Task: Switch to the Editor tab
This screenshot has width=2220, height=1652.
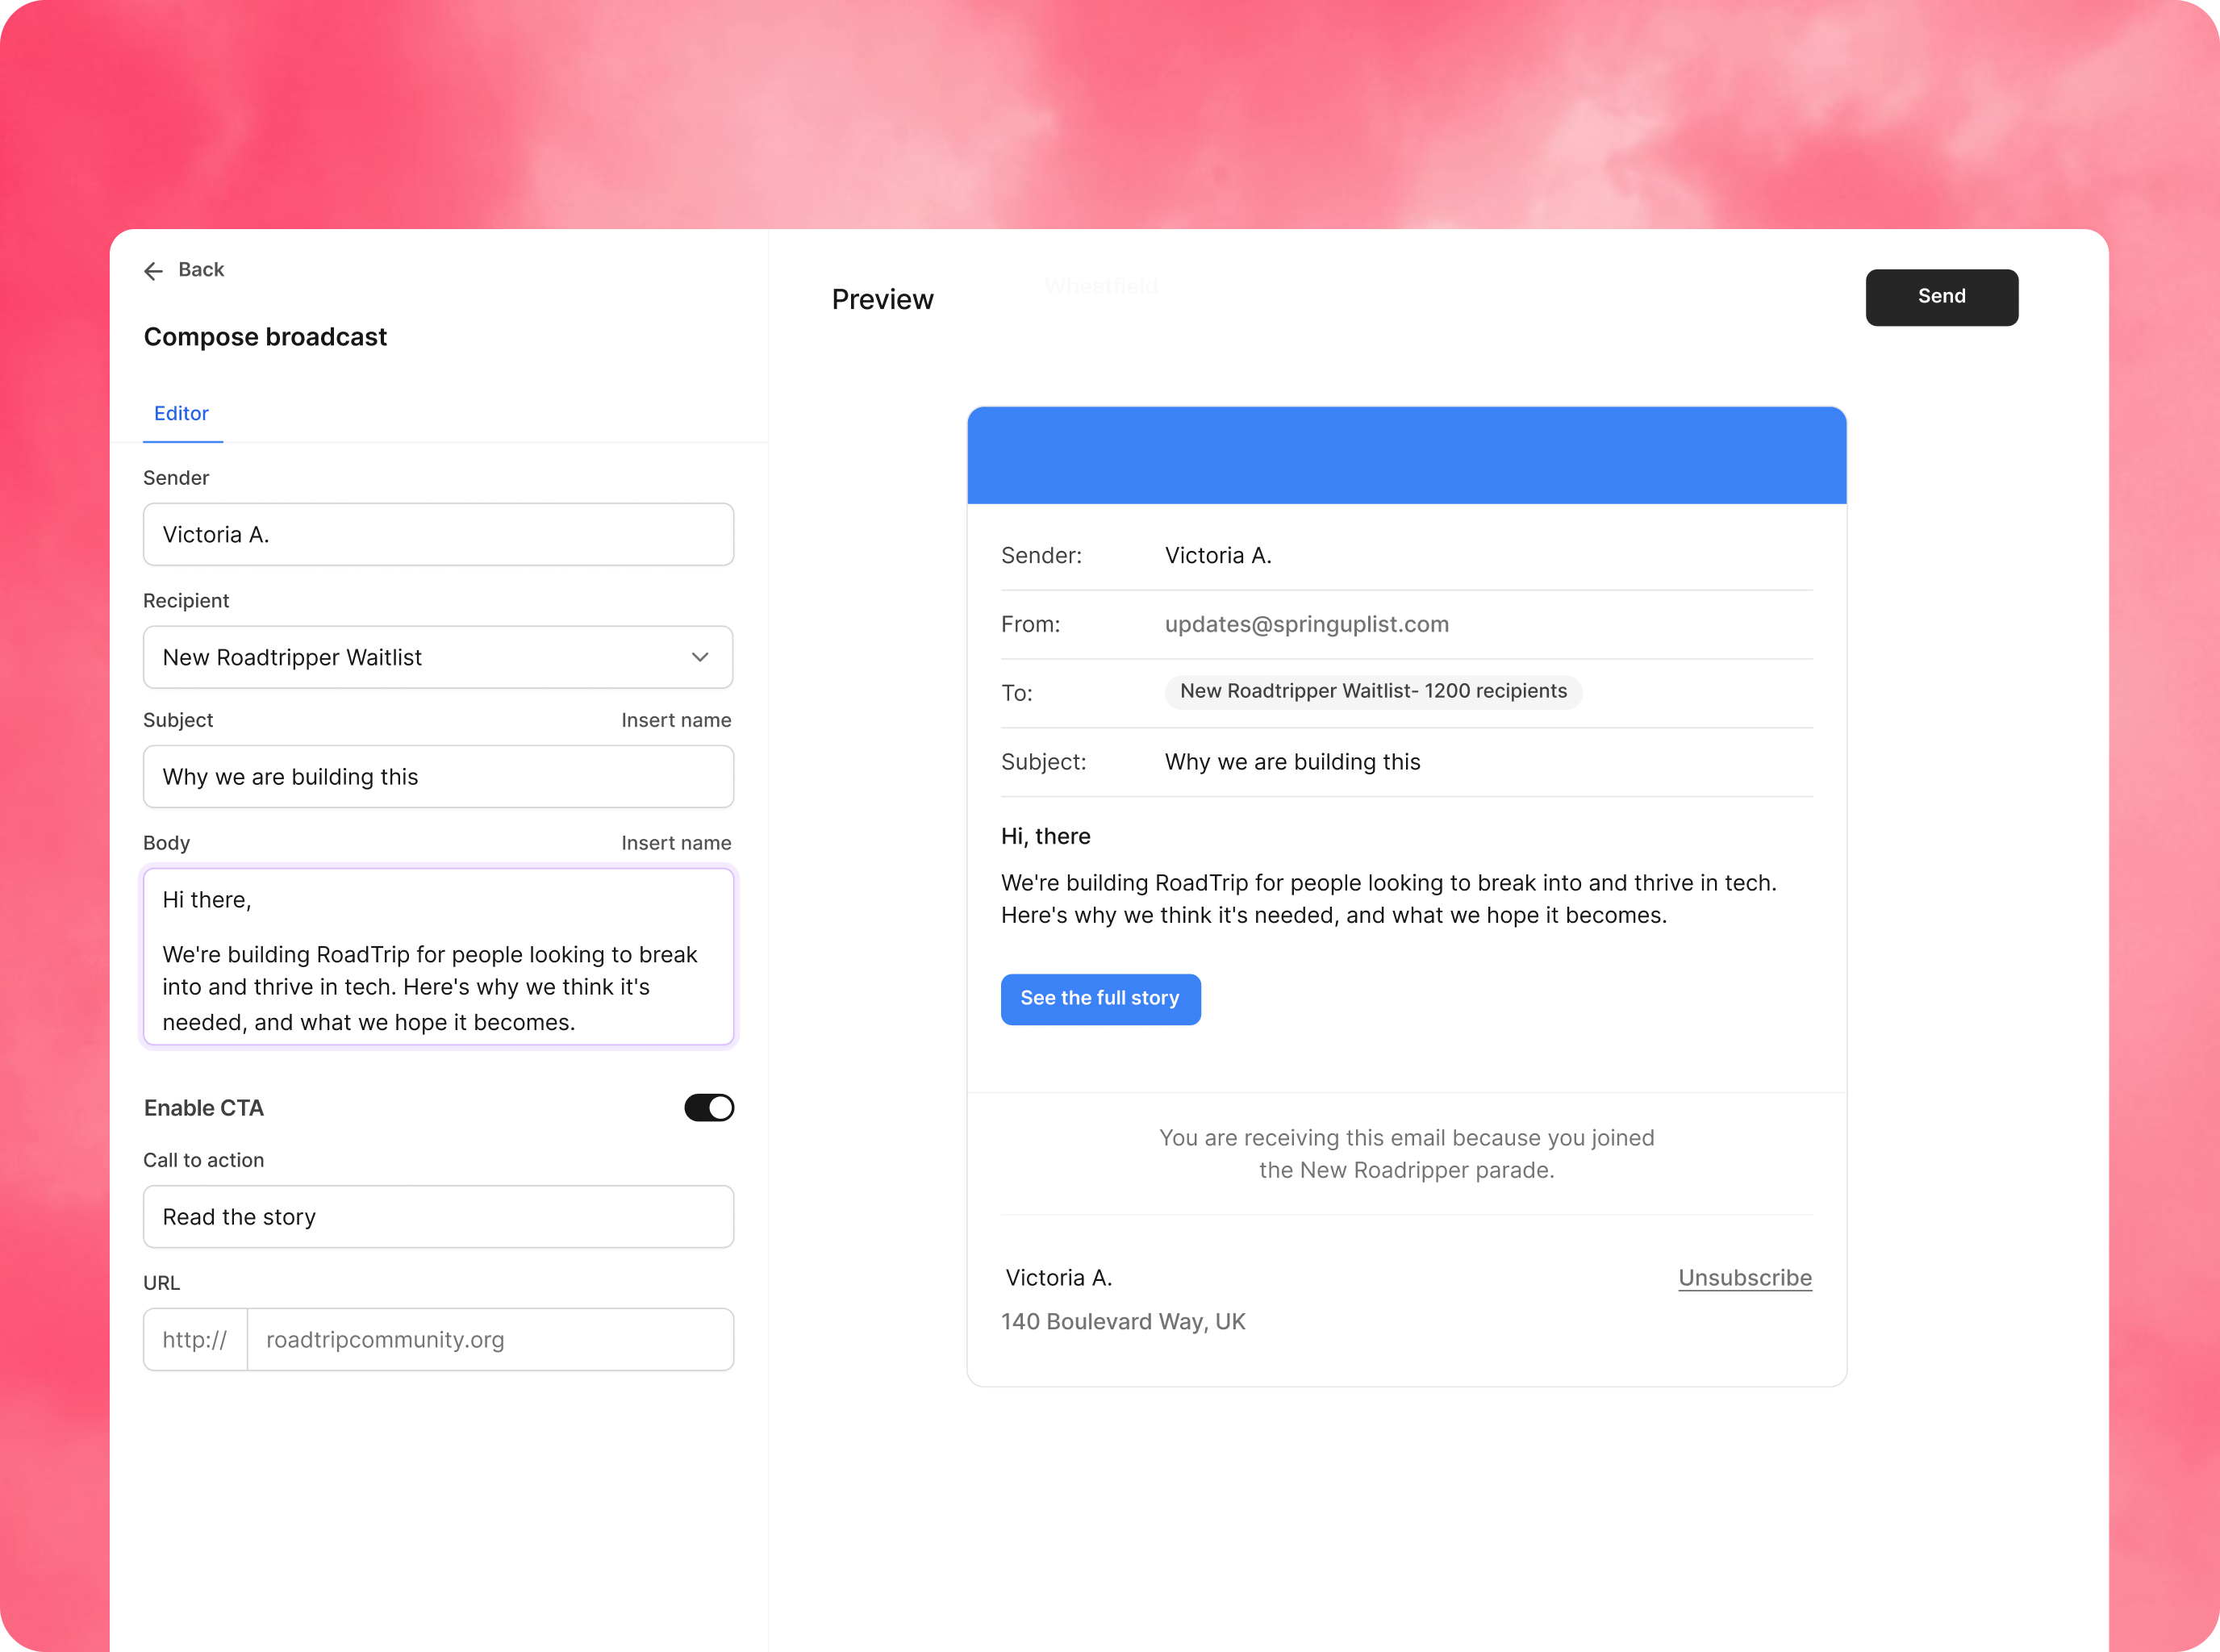Action: (x=181, y=414)
